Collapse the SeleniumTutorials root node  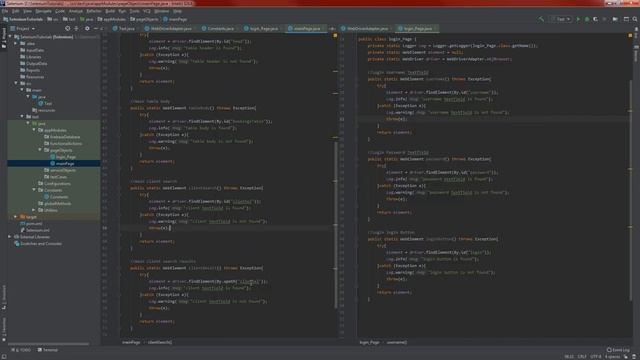click(x=10, y=37)
